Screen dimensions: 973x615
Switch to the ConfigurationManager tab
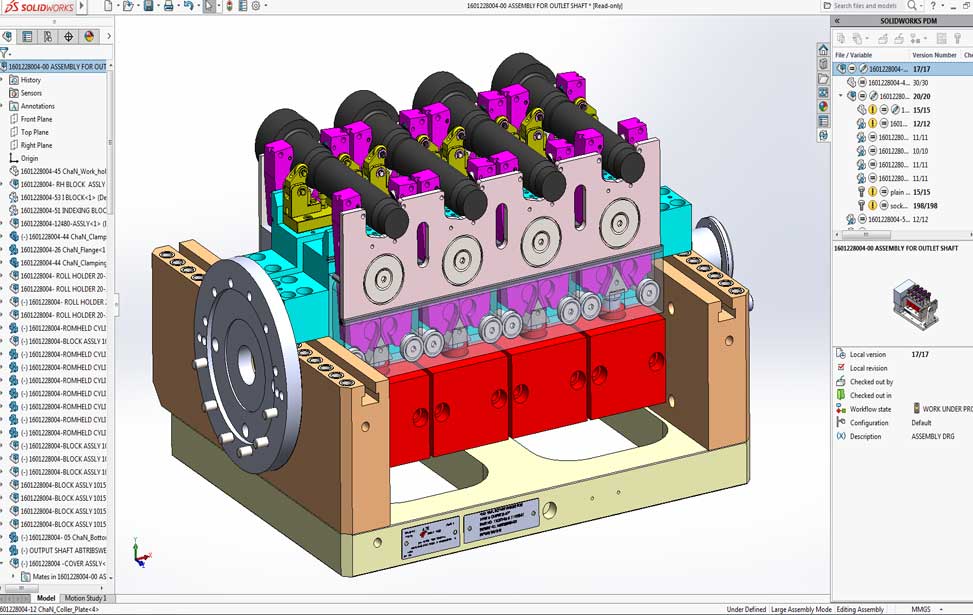pos(48,37)
